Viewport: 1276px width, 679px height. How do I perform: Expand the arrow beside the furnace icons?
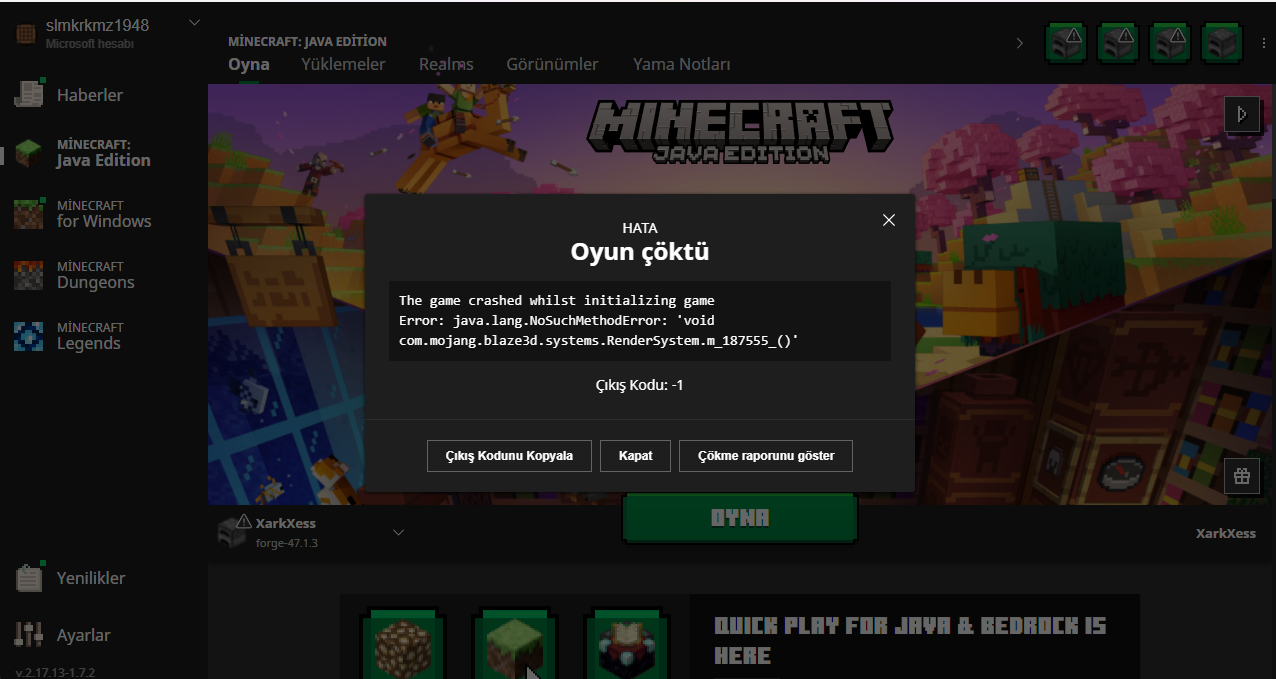tap(1020, 44)
